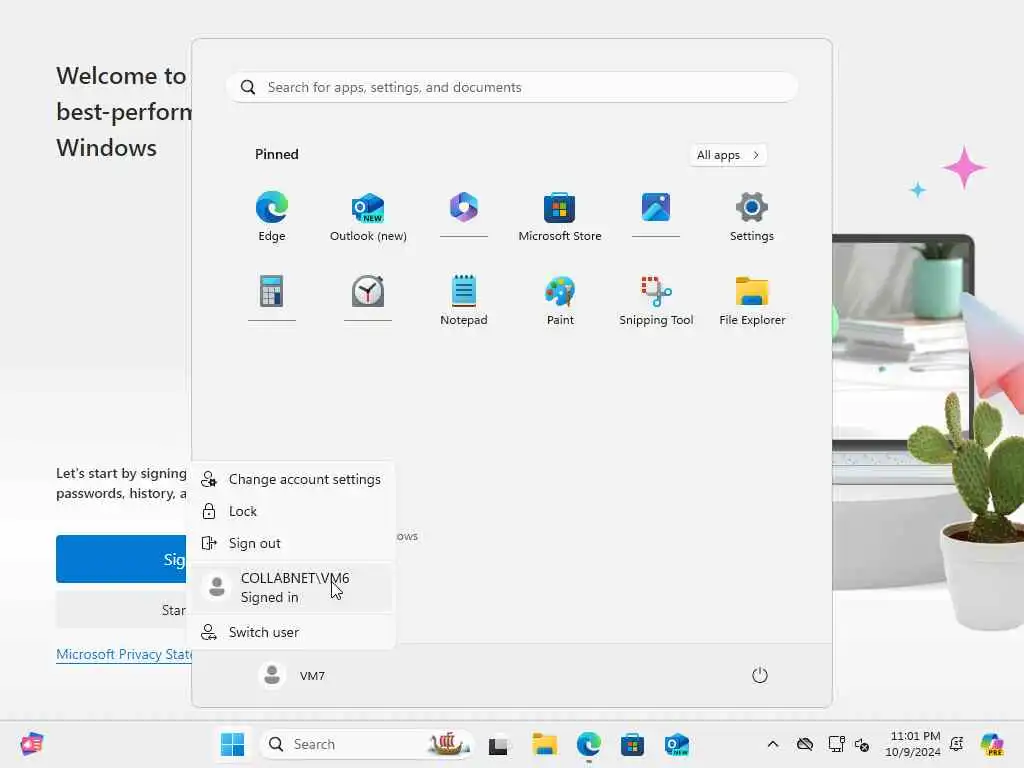The image size is (1024, 768).
Task: Click the Microsoft Privacy Statement link
Action: 124,654
